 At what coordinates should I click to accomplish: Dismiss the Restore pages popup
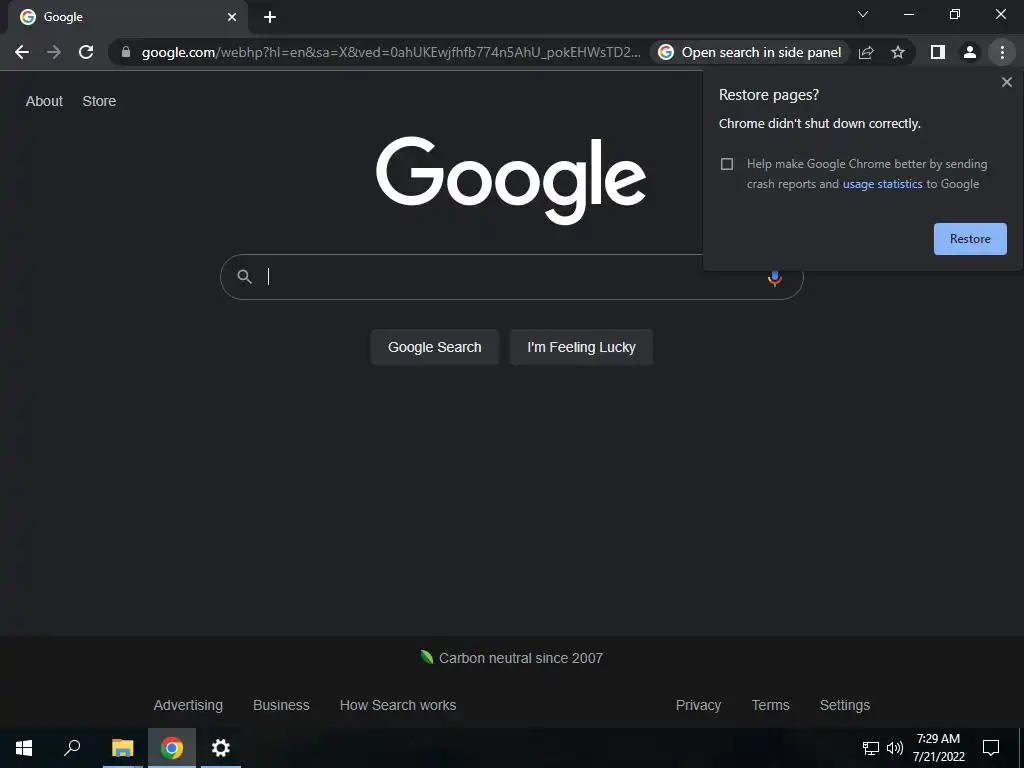(x=1006, y=82)
